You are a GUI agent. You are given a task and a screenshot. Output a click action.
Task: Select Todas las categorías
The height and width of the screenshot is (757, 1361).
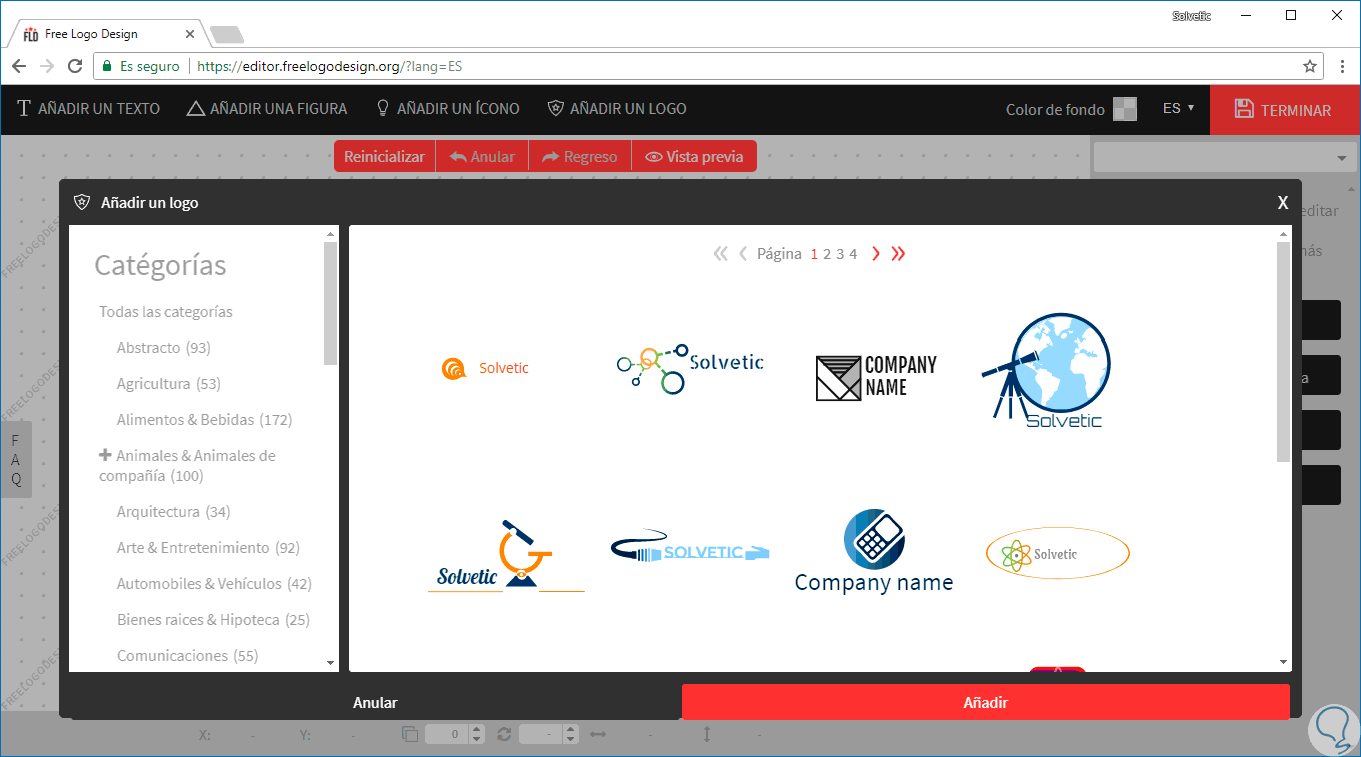coord(166,312)
